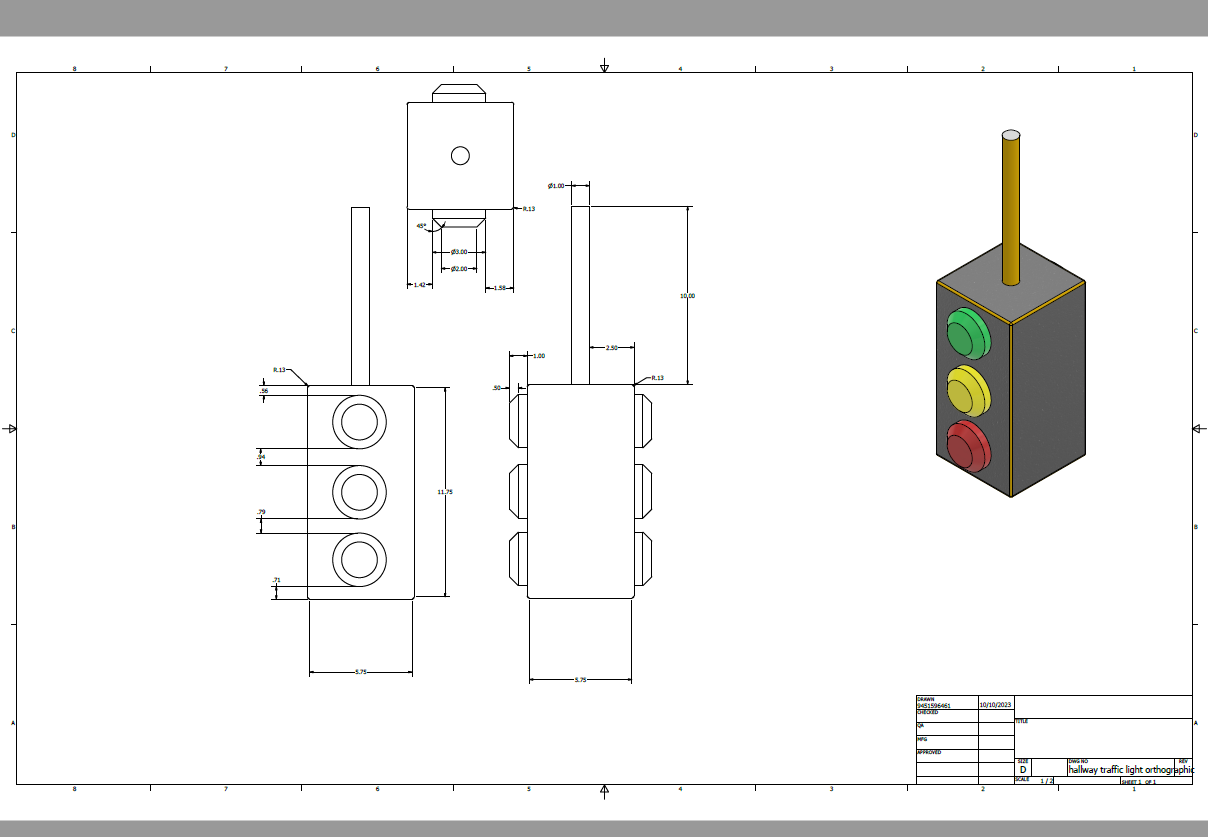Click the 11.75 height dimension
The width and height of the screenshot is (1208, 837).
pos(445,492)
